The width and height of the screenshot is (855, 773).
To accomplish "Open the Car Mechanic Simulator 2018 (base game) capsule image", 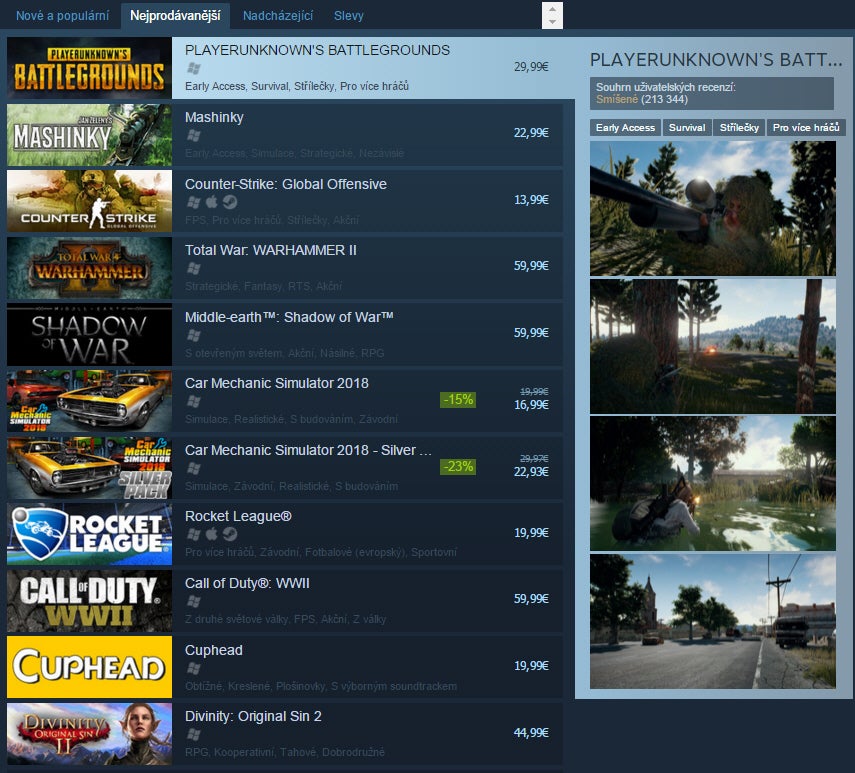I will point(89,401).
